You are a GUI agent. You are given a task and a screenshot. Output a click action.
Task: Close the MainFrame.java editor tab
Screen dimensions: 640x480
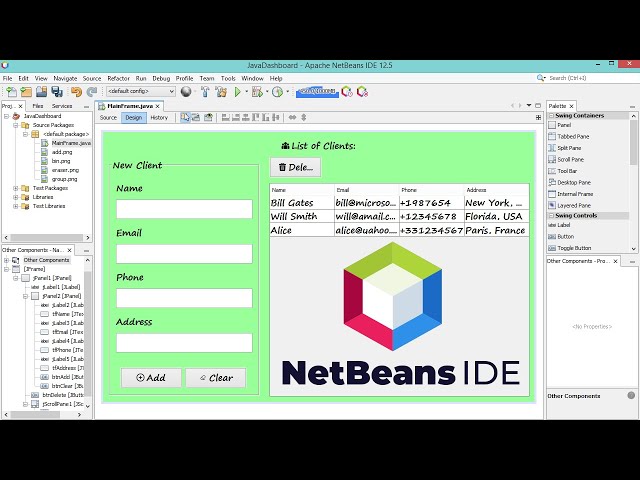point(158,106)
